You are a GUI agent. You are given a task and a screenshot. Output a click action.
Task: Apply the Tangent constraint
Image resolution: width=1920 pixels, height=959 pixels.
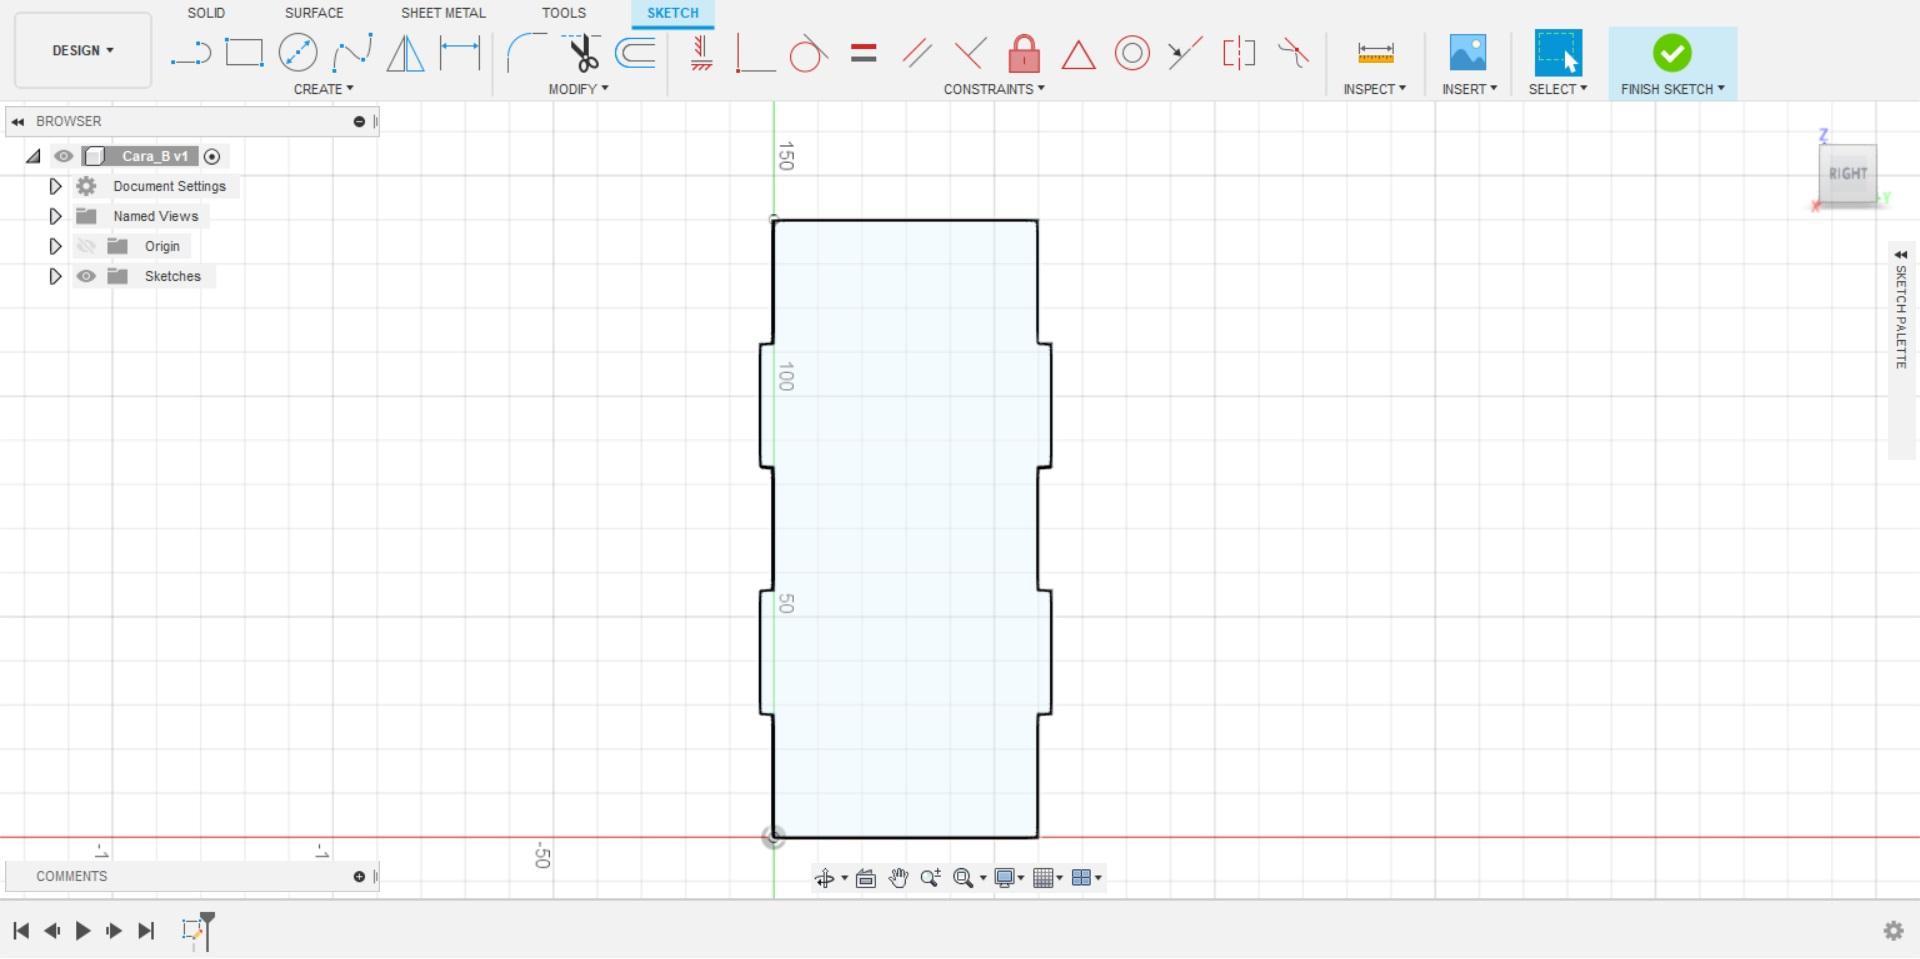tap(808, 53)
